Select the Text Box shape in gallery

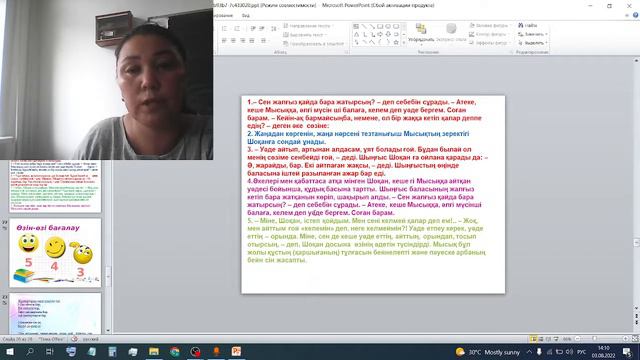(356, 27)
